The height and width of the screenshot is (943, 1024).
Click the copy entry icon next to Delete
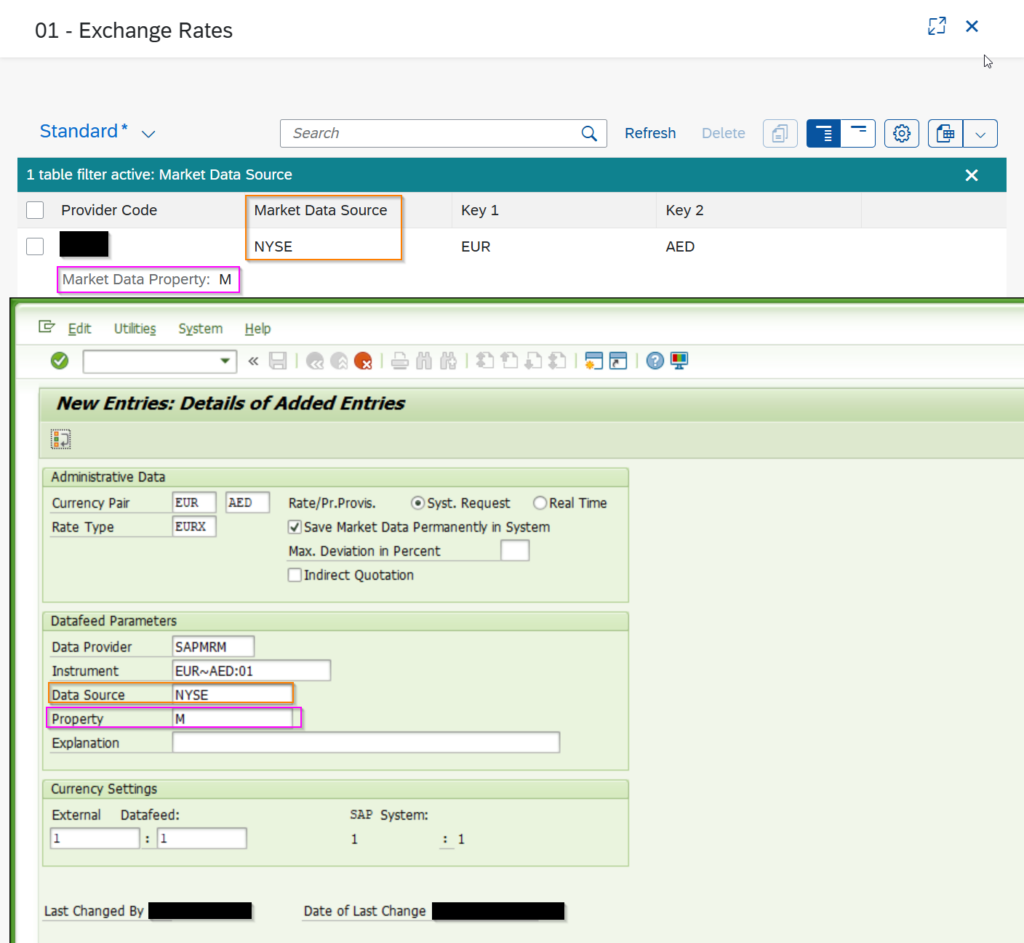click(x=780, y=133)
